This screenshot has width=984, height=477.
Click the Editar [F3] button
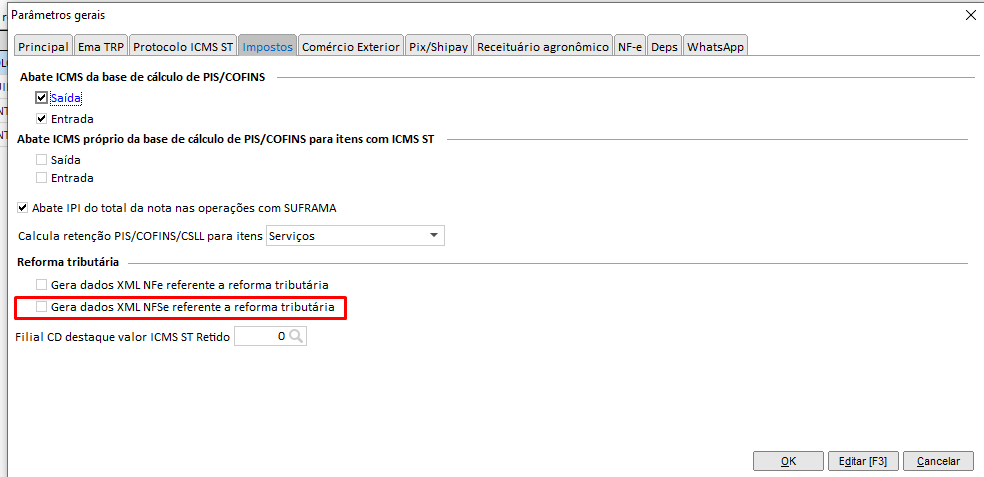click(x=863, y=461)
